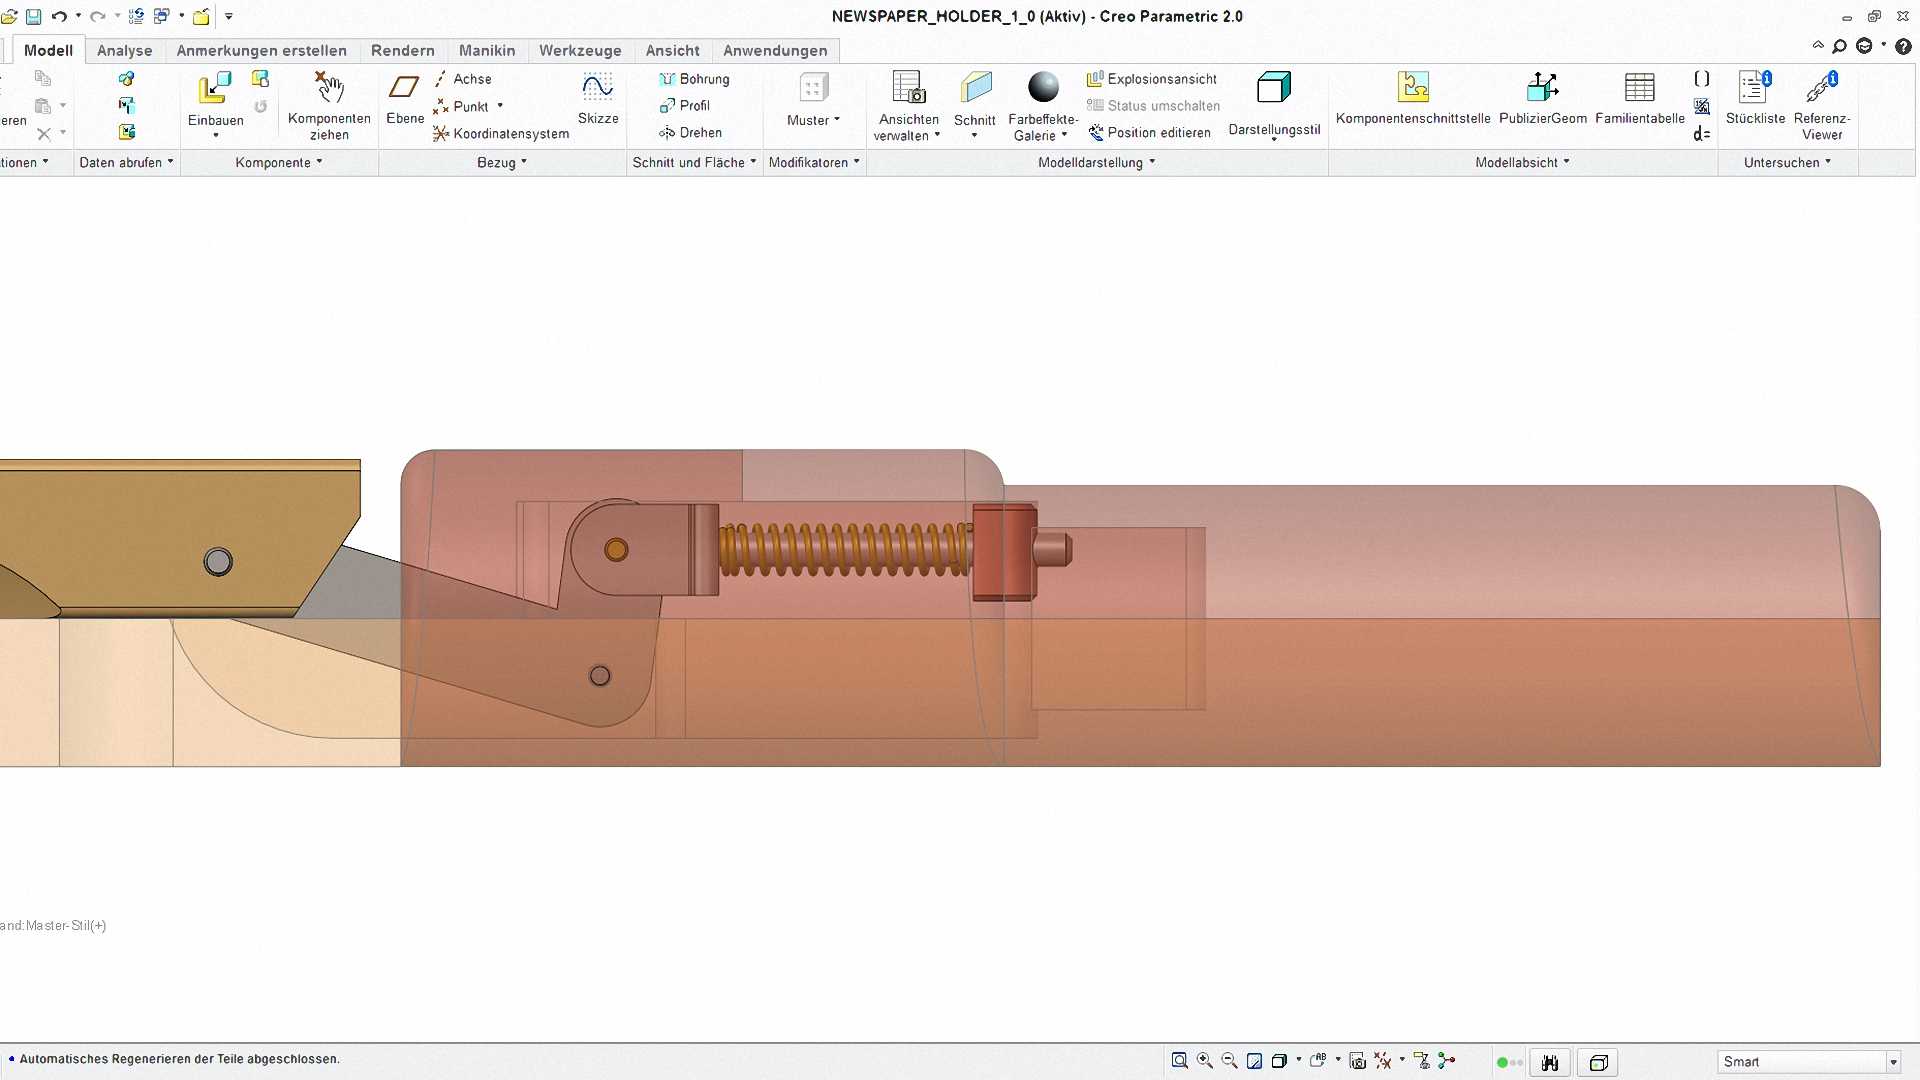Click the Bohrung hole button
Screen dimensions: 1920x1080
point(694,79)
